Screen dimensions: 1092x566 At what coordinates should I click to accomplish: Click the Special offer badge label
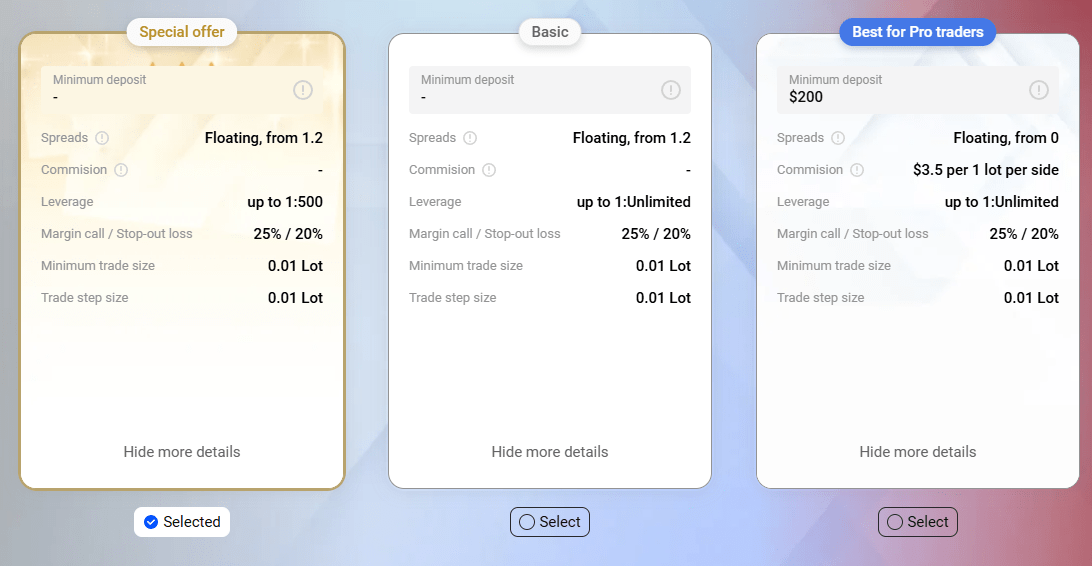(182, 32)
